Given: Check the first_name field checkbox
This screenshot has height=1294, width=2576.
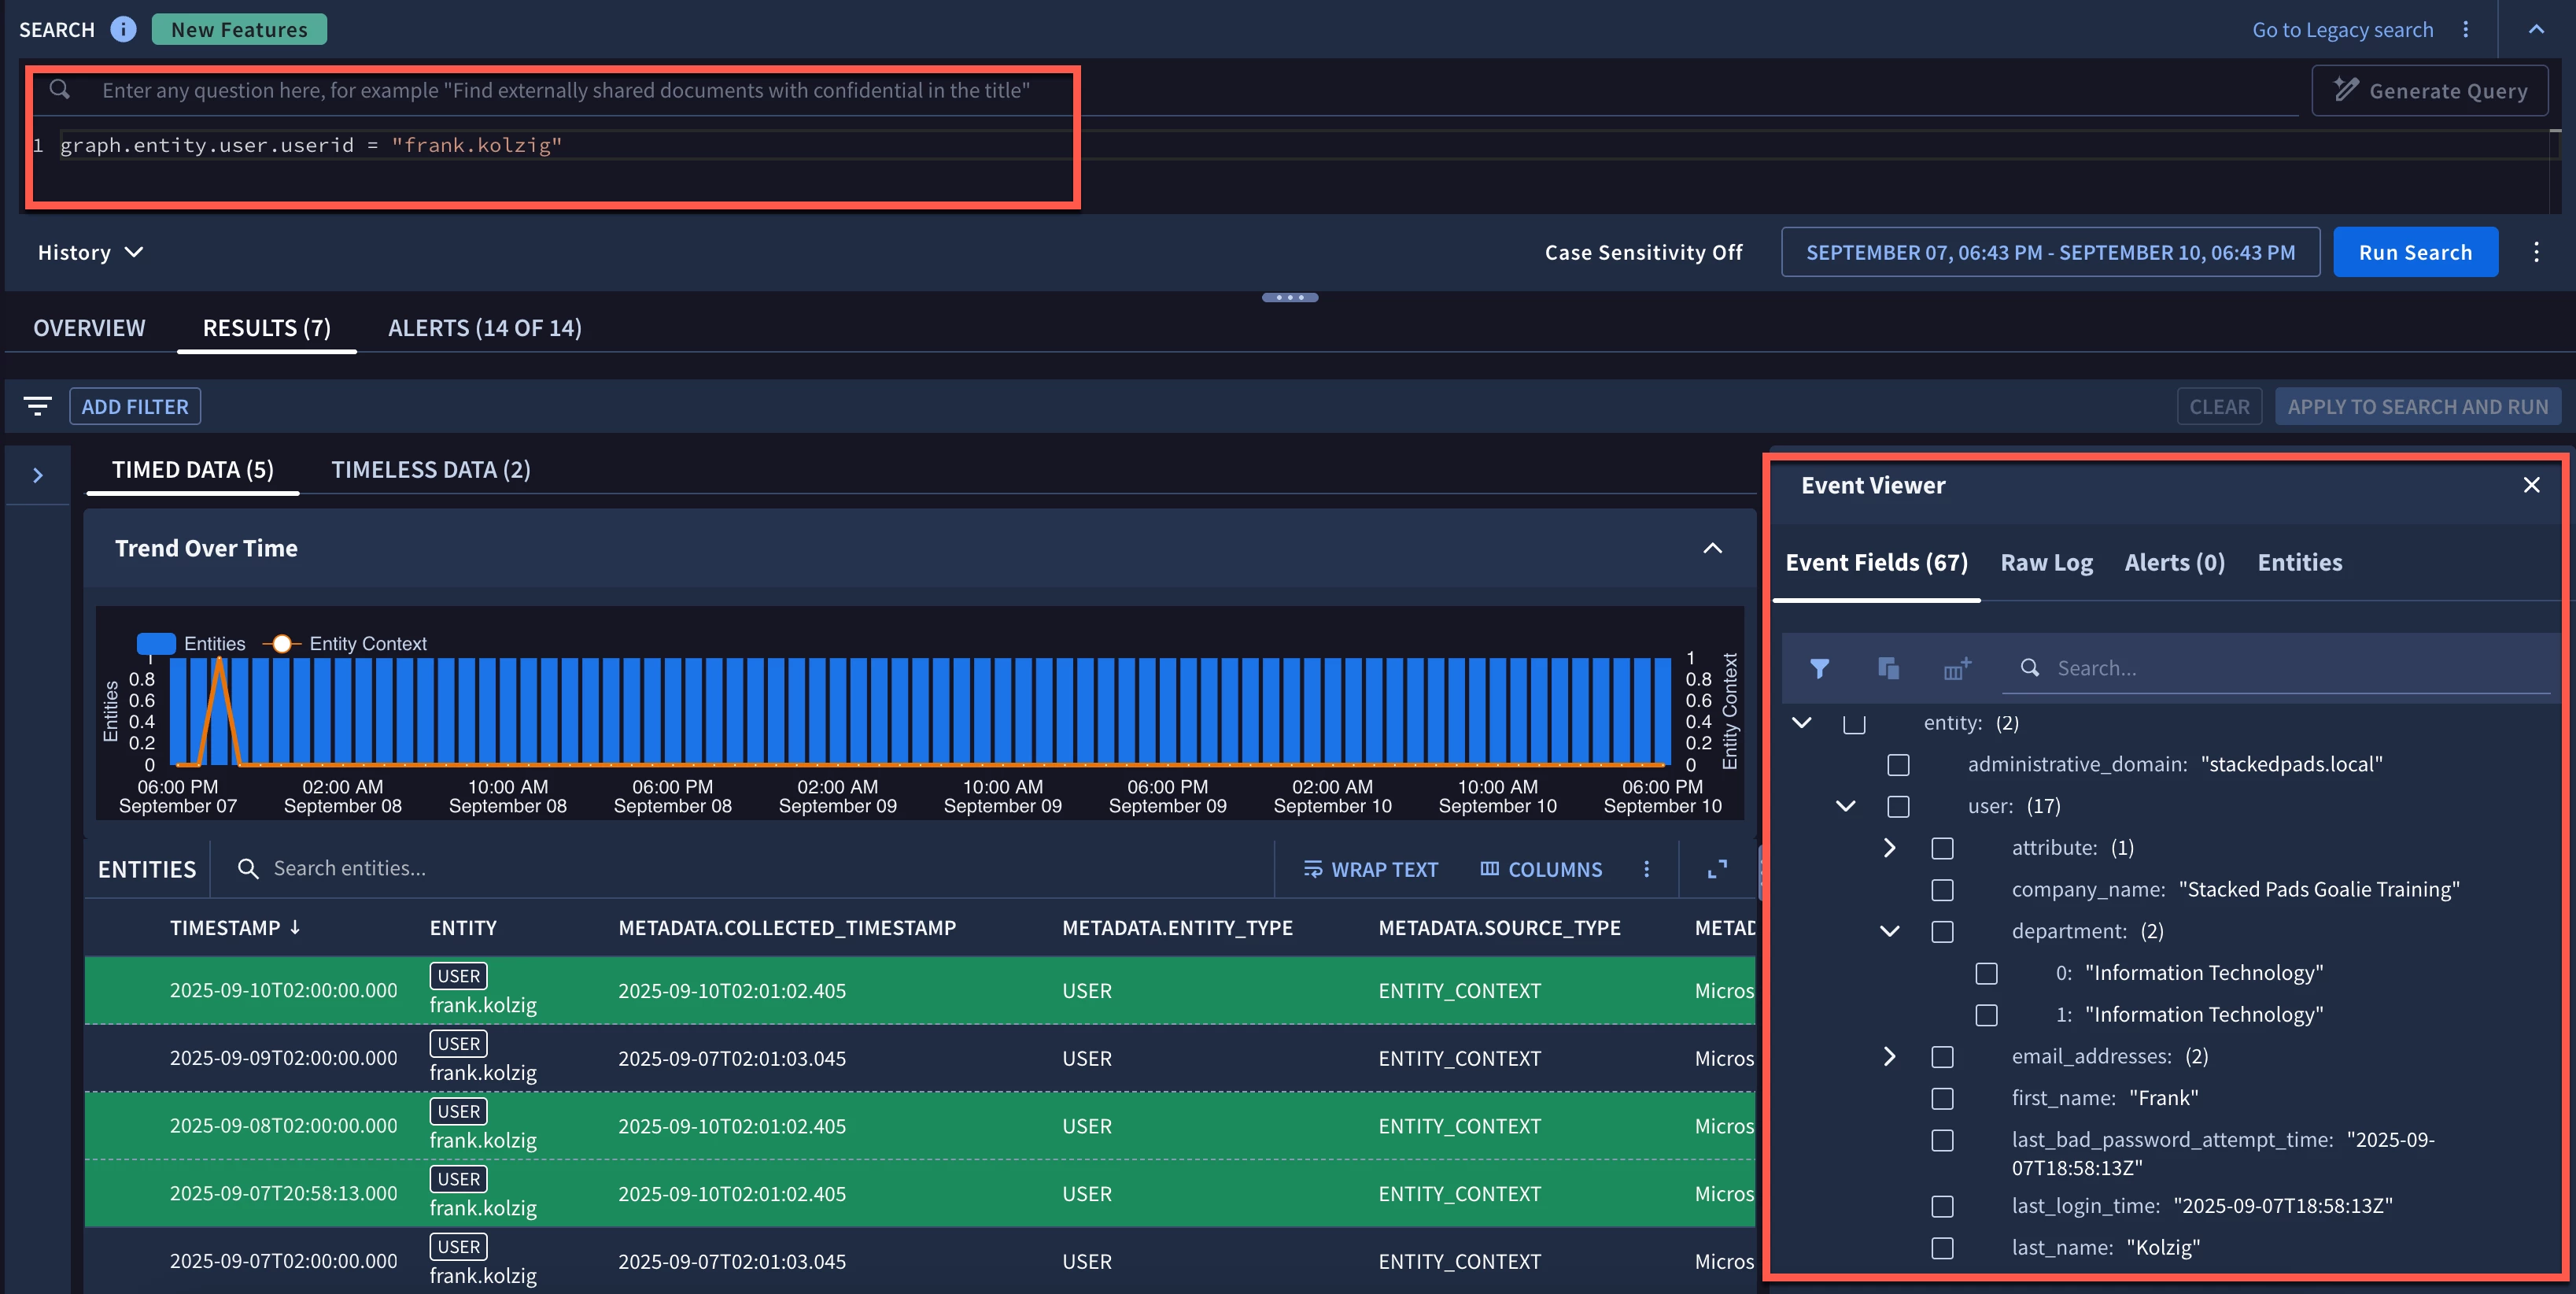Looking at the screenshot, I should [1942, 1099].
